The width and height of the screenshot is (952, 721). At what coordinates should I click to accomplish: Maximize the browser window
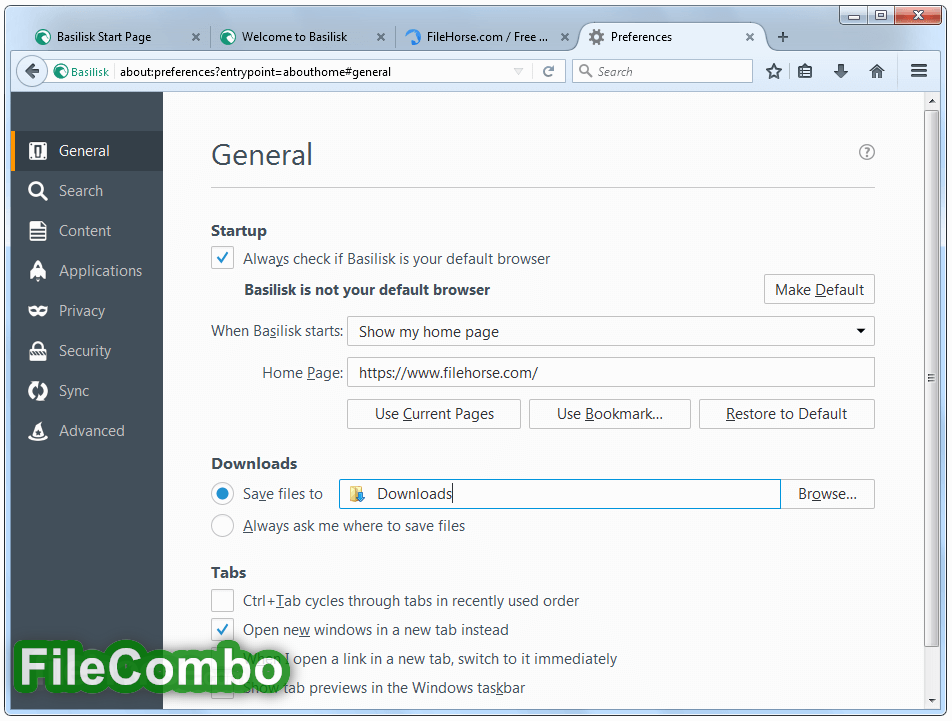pos(881,15)
